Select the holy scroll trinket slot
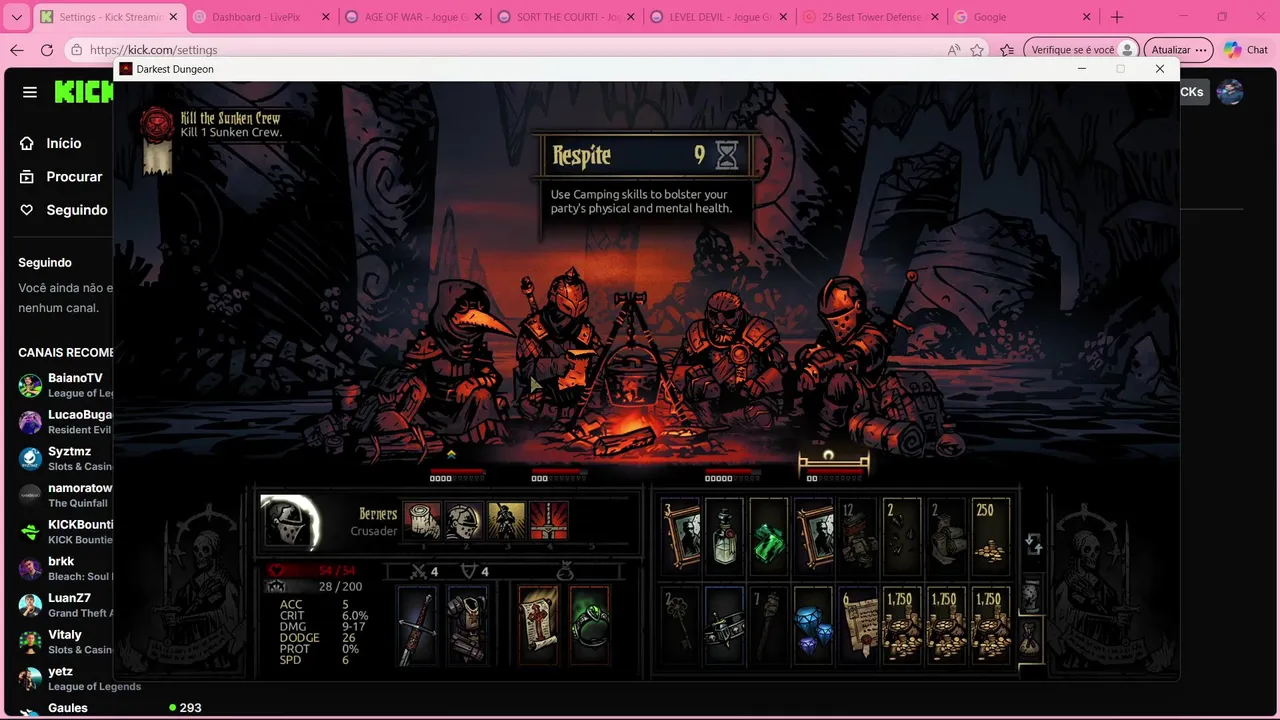1280x720 pixels. click(x=539, y=626)
